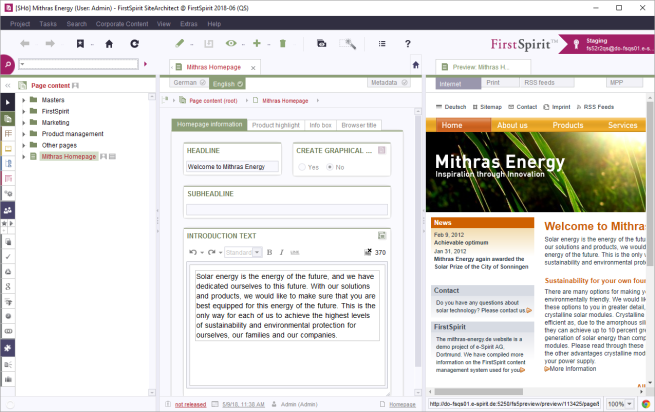Screen dimensions: 655x412
Task: Switch to the English language tab
Action: (x=227, y=84)
